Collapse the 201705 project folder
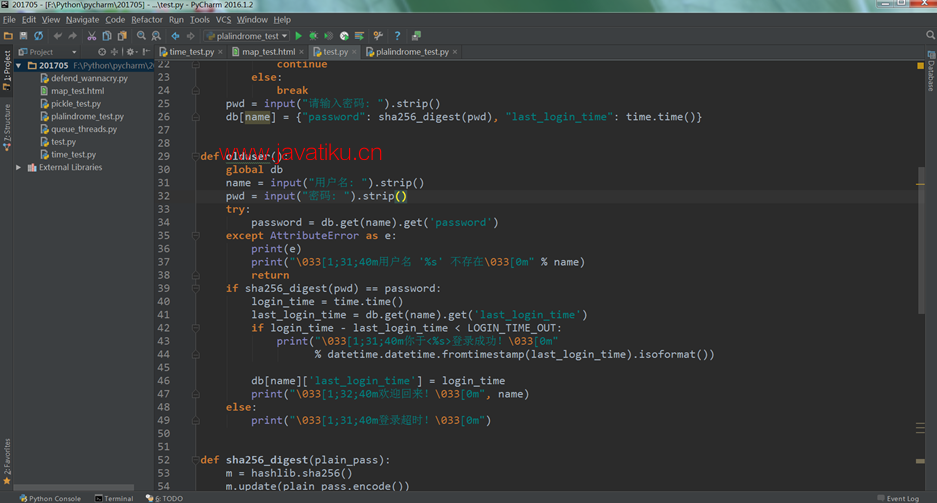 click(x=19, y=65)
